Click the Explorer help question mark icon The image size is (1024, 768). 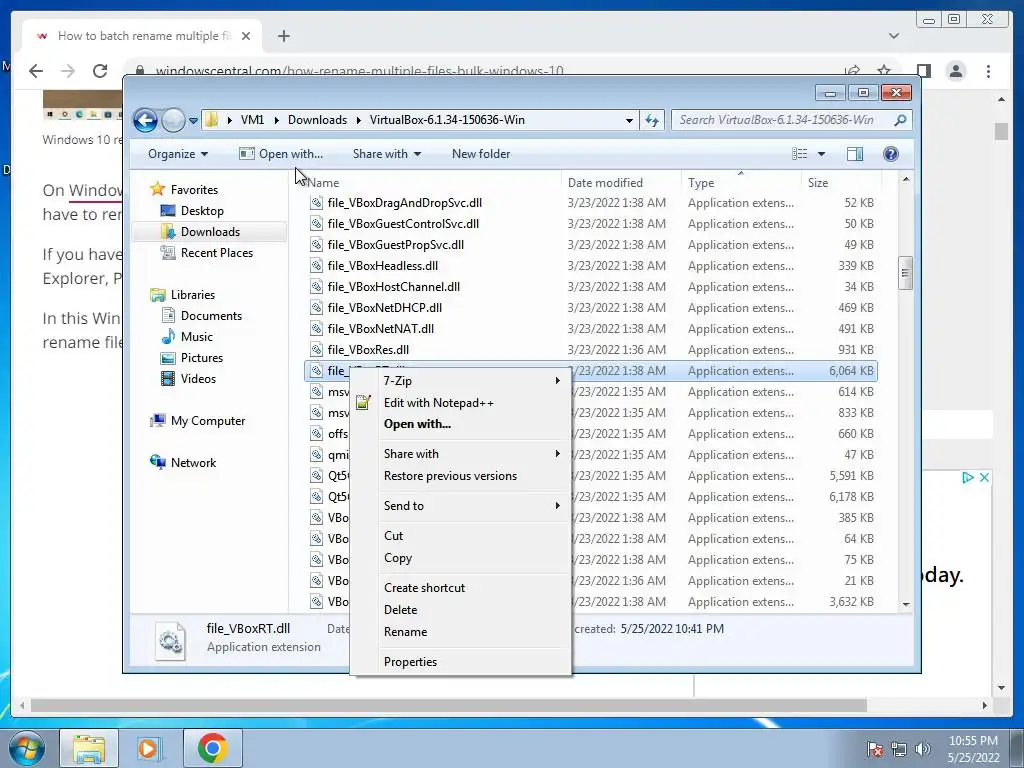(891, 154)
